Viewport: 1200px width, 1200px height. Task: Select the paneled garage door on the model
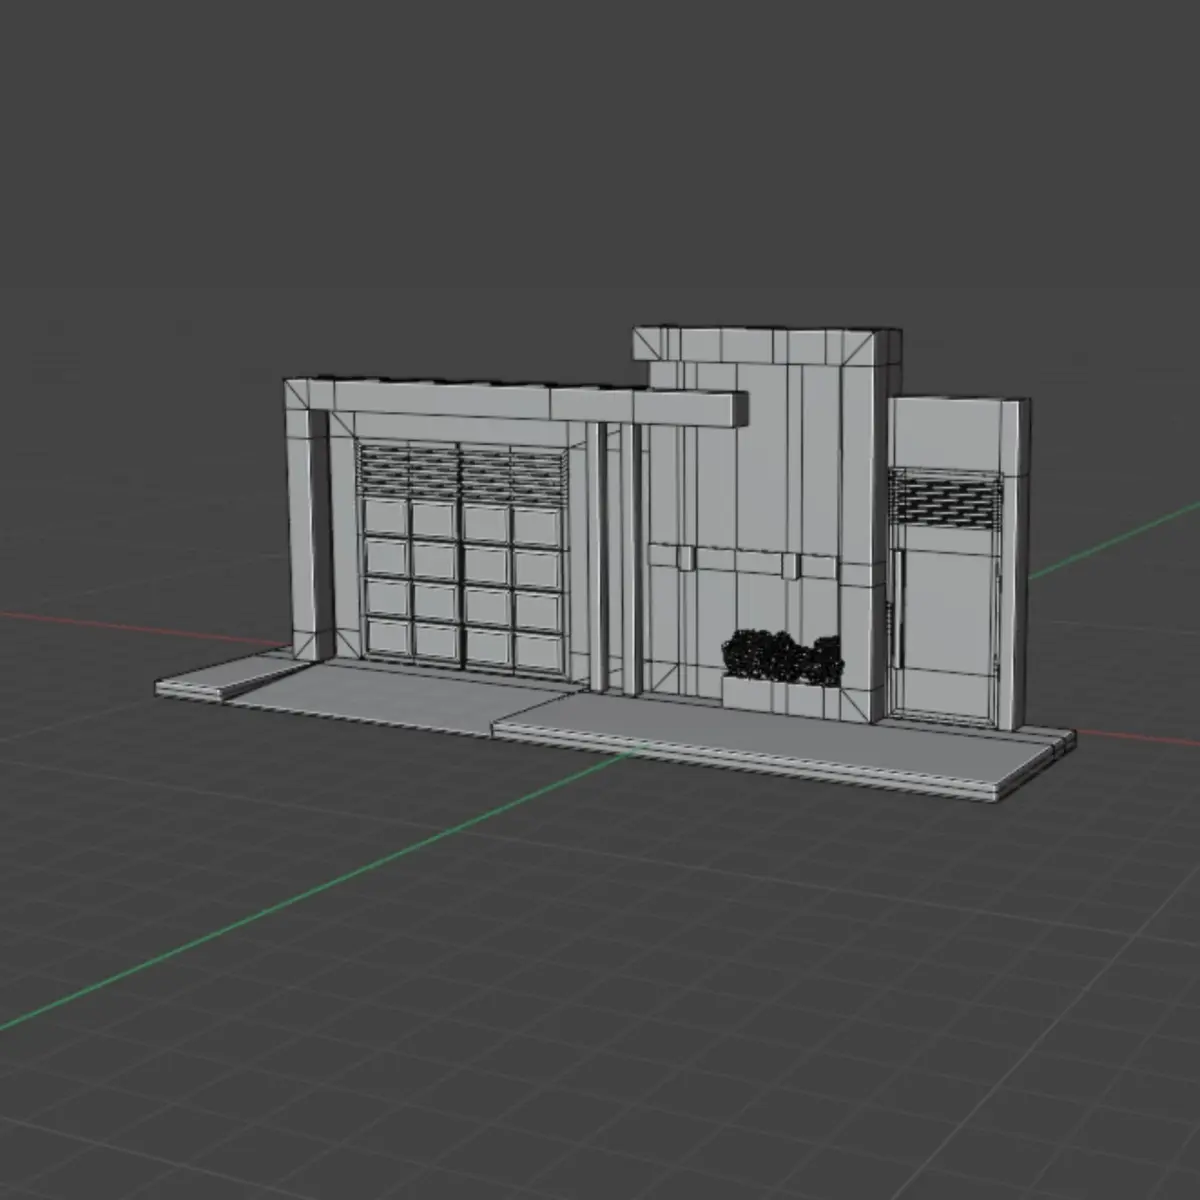coord(462,557)
